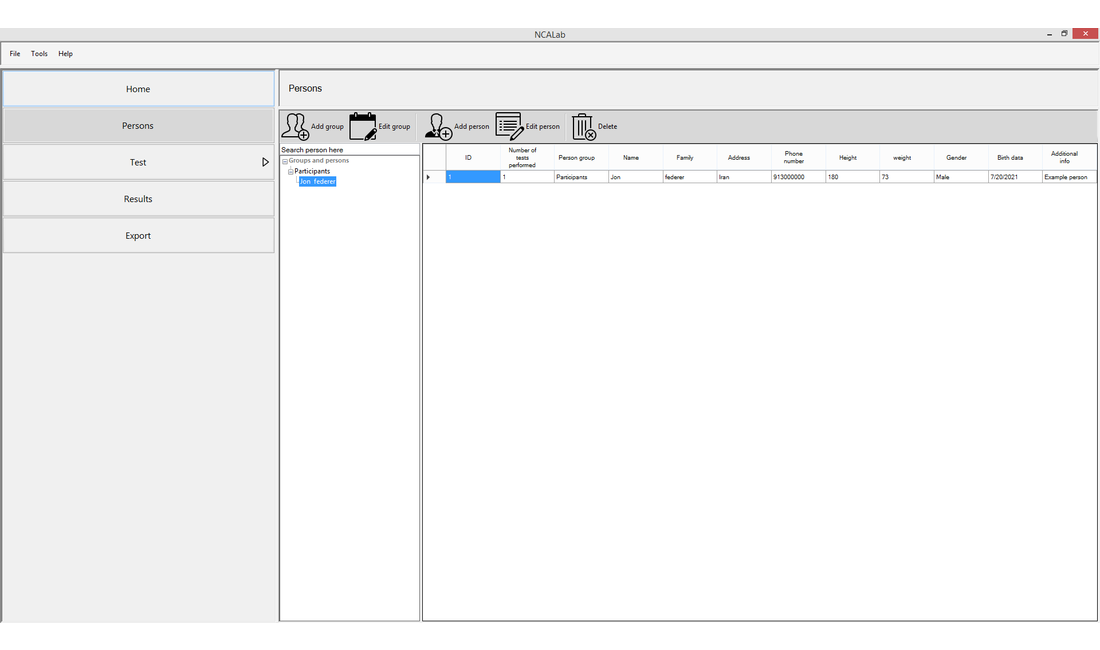Click the Edit group calendar icon
1100x650 pixels.
point(363,127)
